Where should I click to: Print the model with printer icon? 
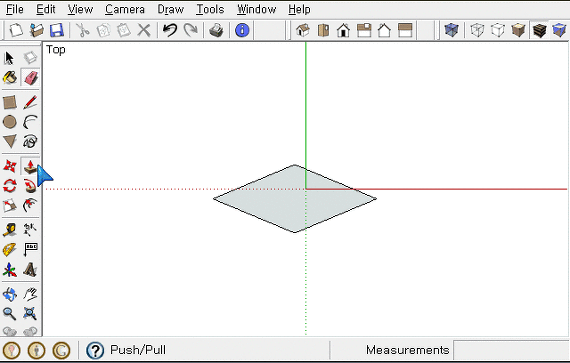click(216, 30)
